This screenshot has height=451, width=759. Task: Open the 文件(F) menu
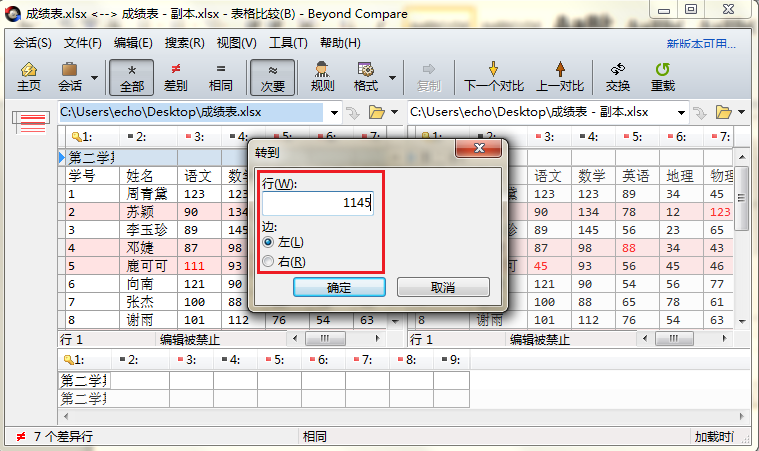point(82,43)
